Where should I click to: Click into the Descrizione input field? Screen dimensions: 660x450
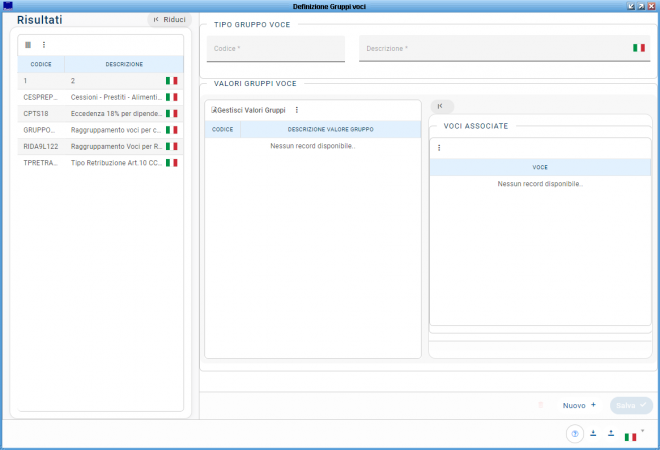pyautogui.click(x=495, y=49)
